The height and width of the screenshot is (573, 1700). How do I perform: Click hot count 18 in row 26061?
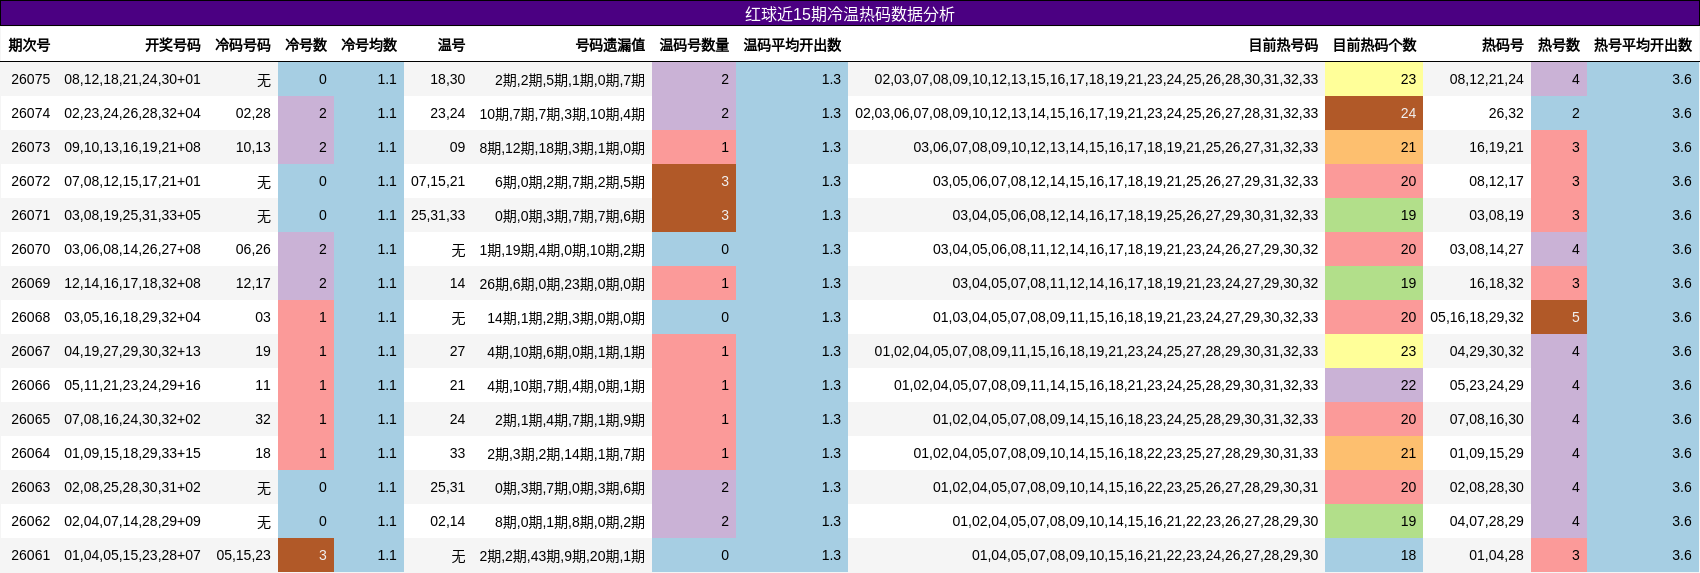pos(1374,555)
